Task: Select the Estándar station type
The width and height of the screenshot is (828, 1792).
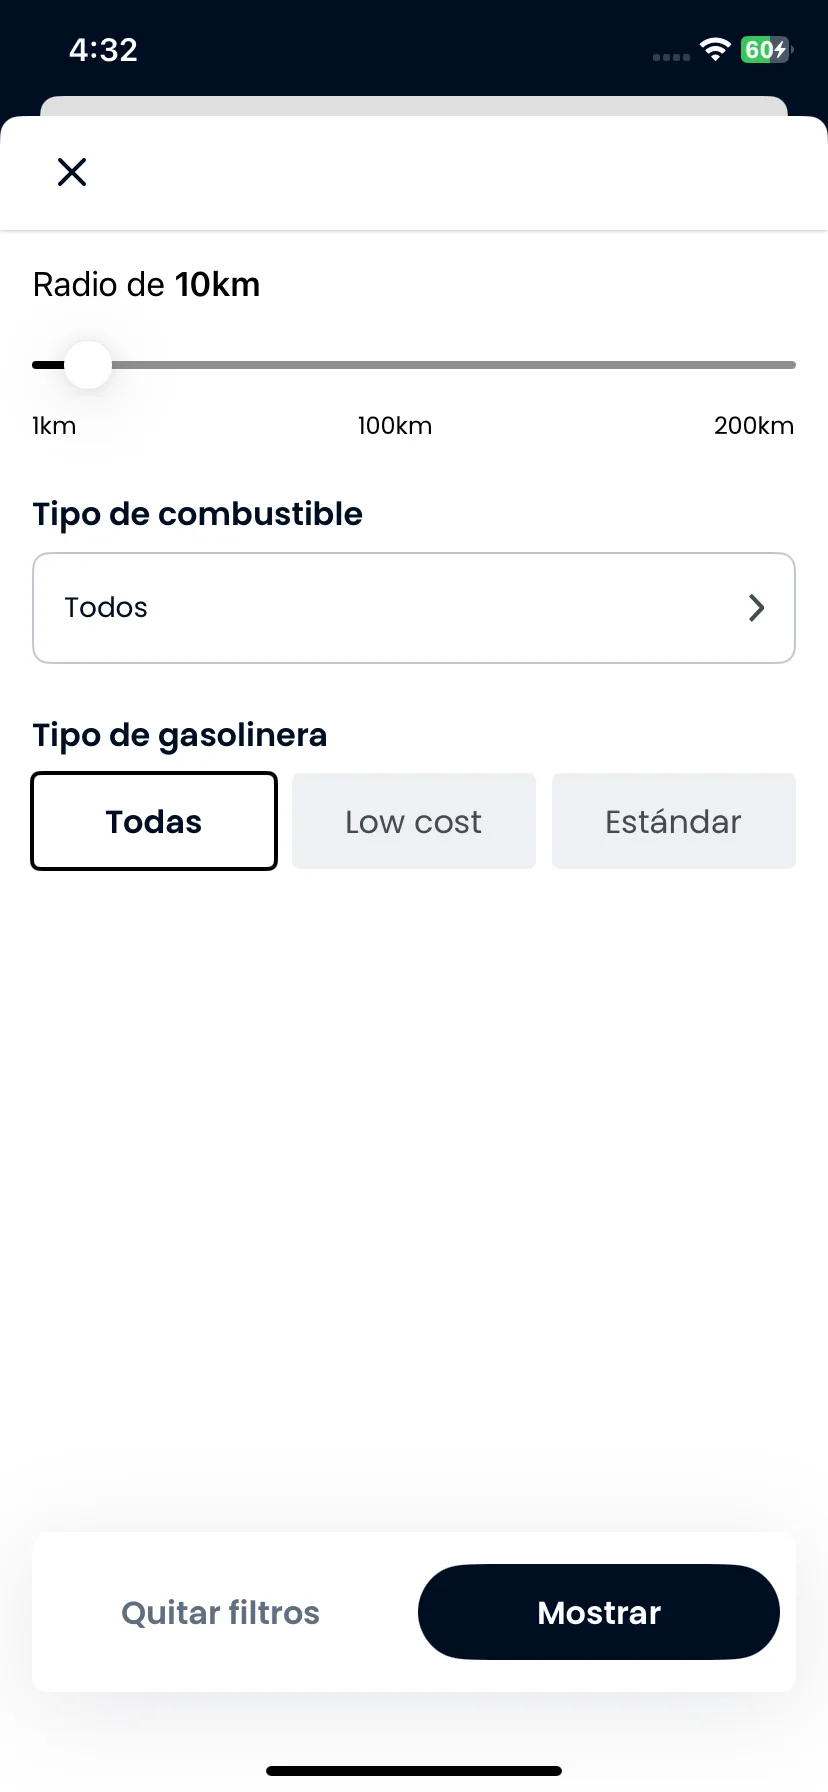Action: click(x=674, y=821)
